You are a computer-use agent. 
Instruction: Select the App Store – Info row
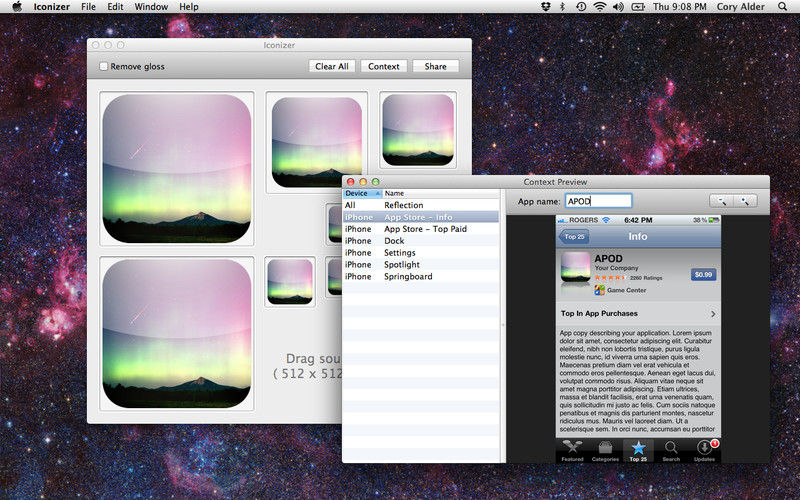coord(421,217)
